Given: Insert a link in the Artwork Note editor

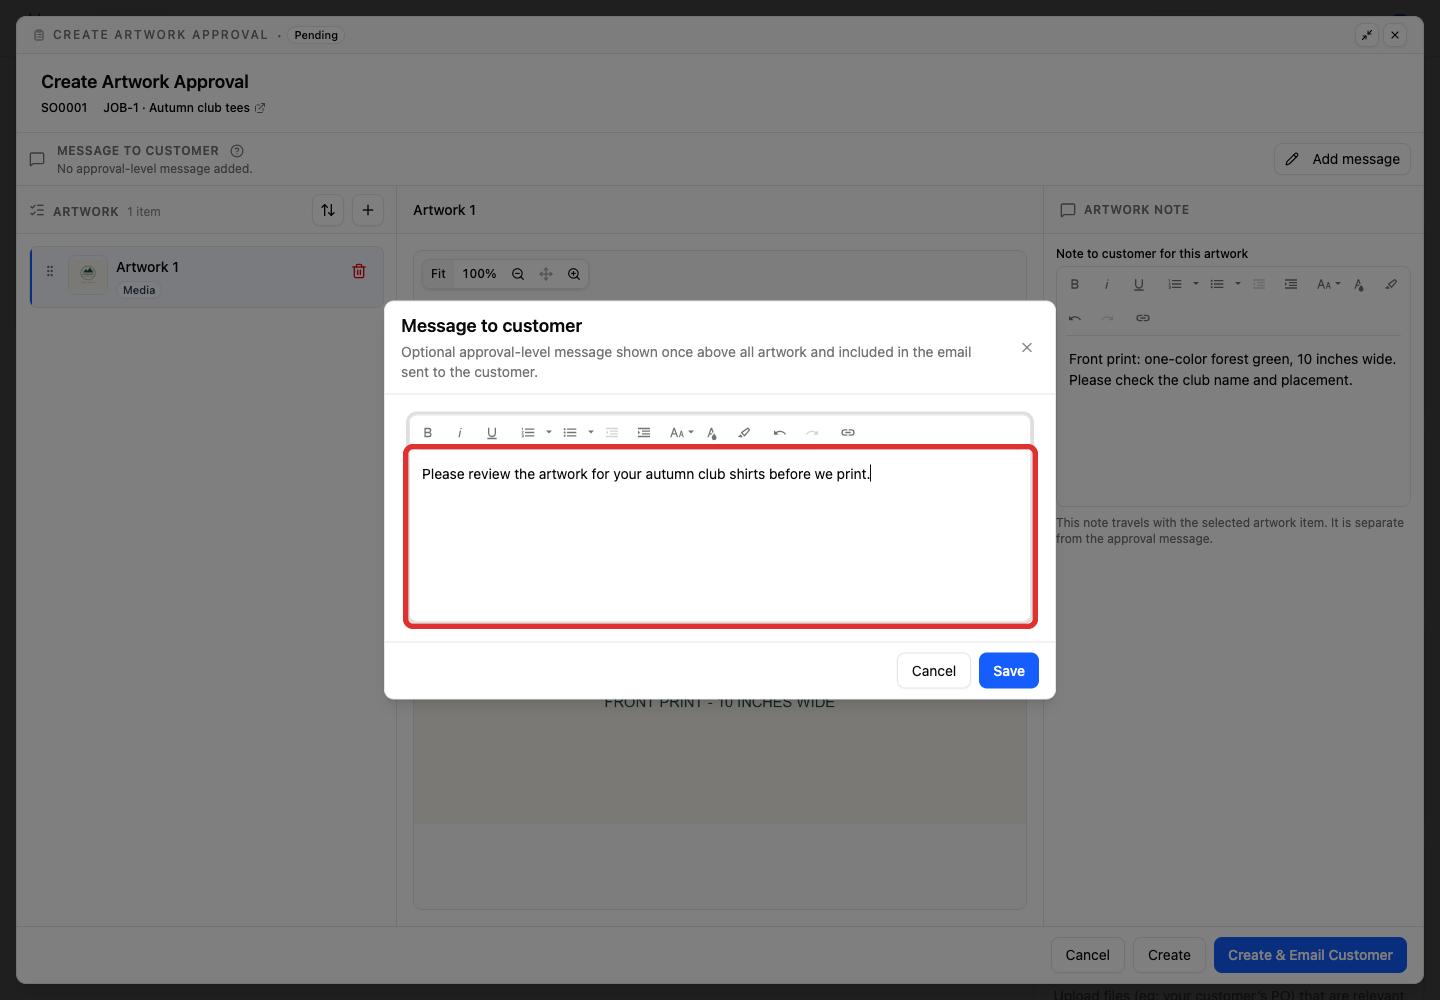Looking at the screenshot, I should (x=1143, y=318).
